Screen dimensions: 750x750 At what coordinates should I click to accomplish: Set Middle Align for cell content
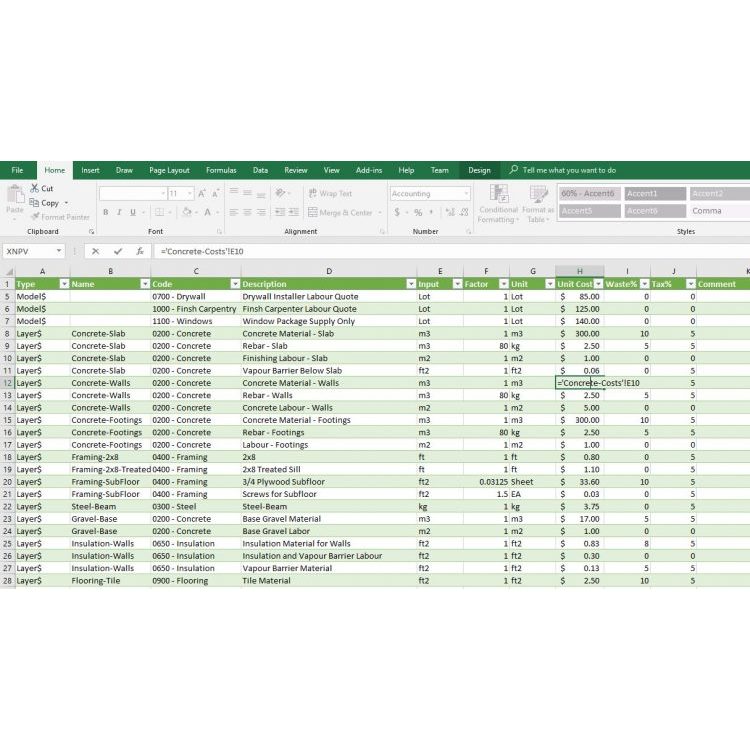(247, 193)
